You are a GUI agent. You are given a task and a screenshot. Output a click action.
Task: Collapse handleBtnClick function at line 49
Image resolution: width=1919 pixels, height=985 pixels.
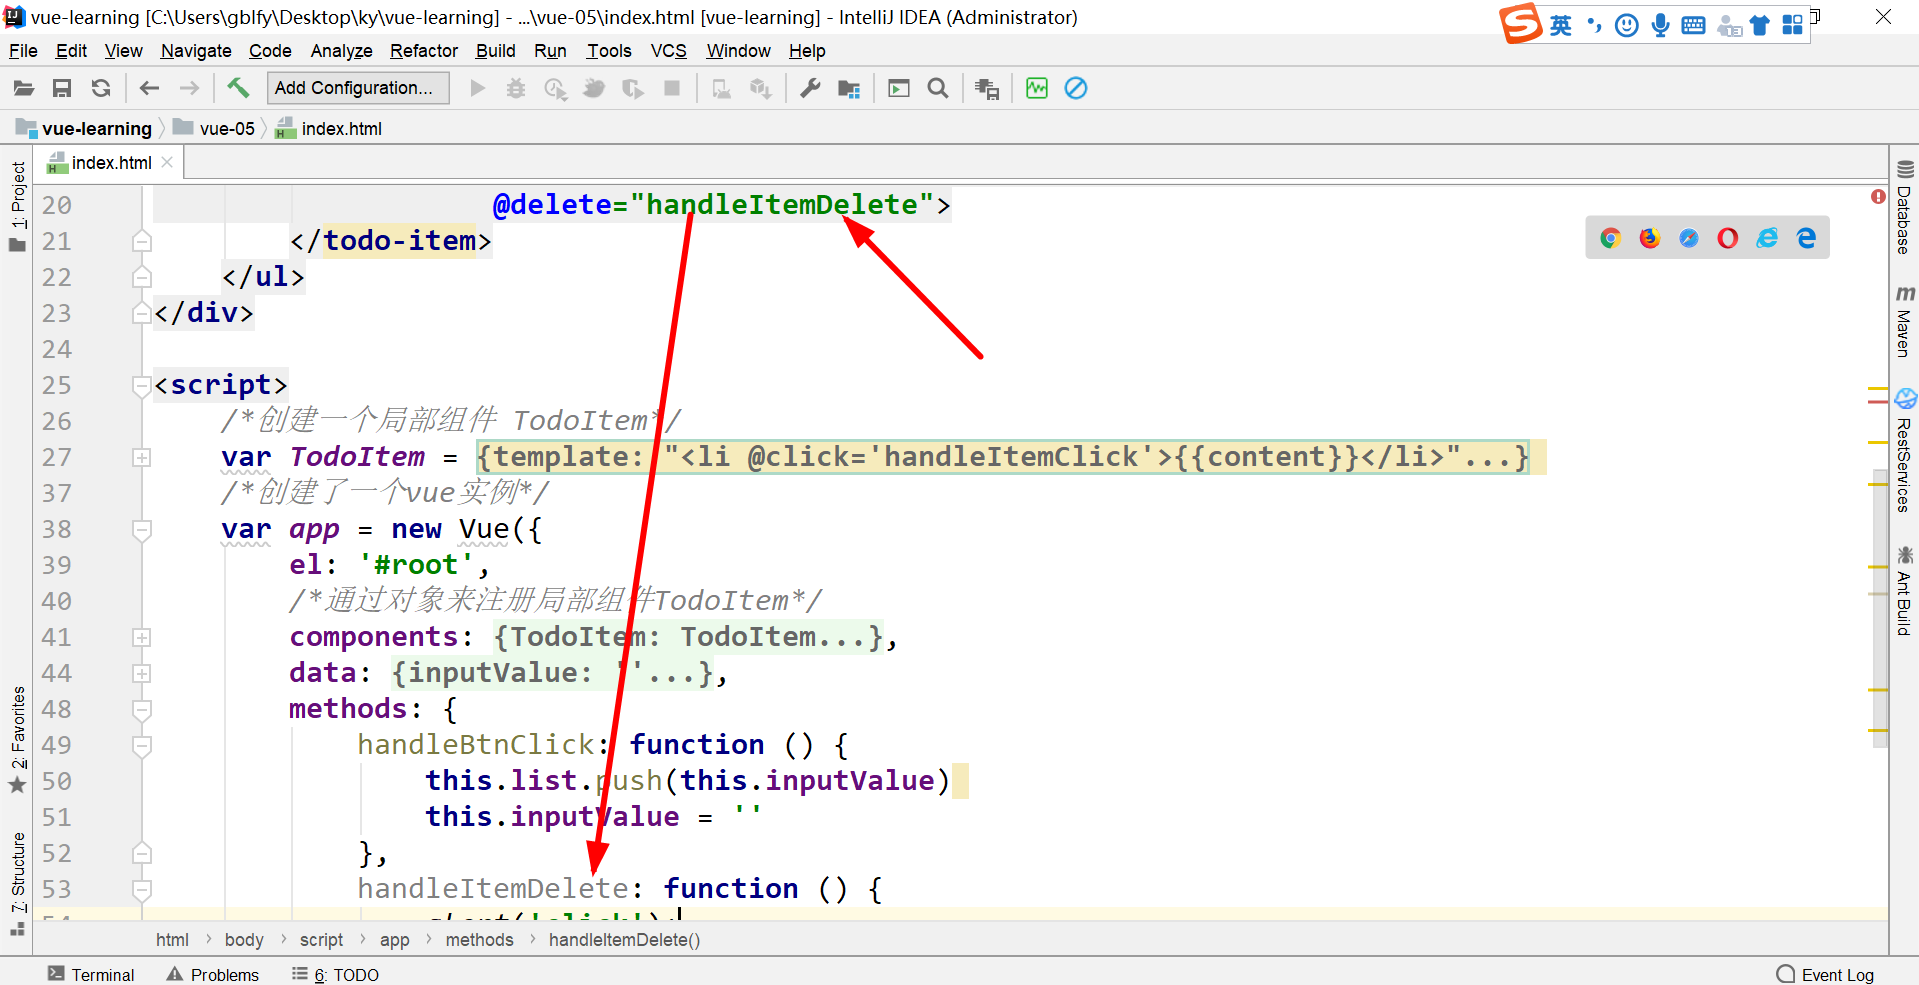[x=142, y=745]
